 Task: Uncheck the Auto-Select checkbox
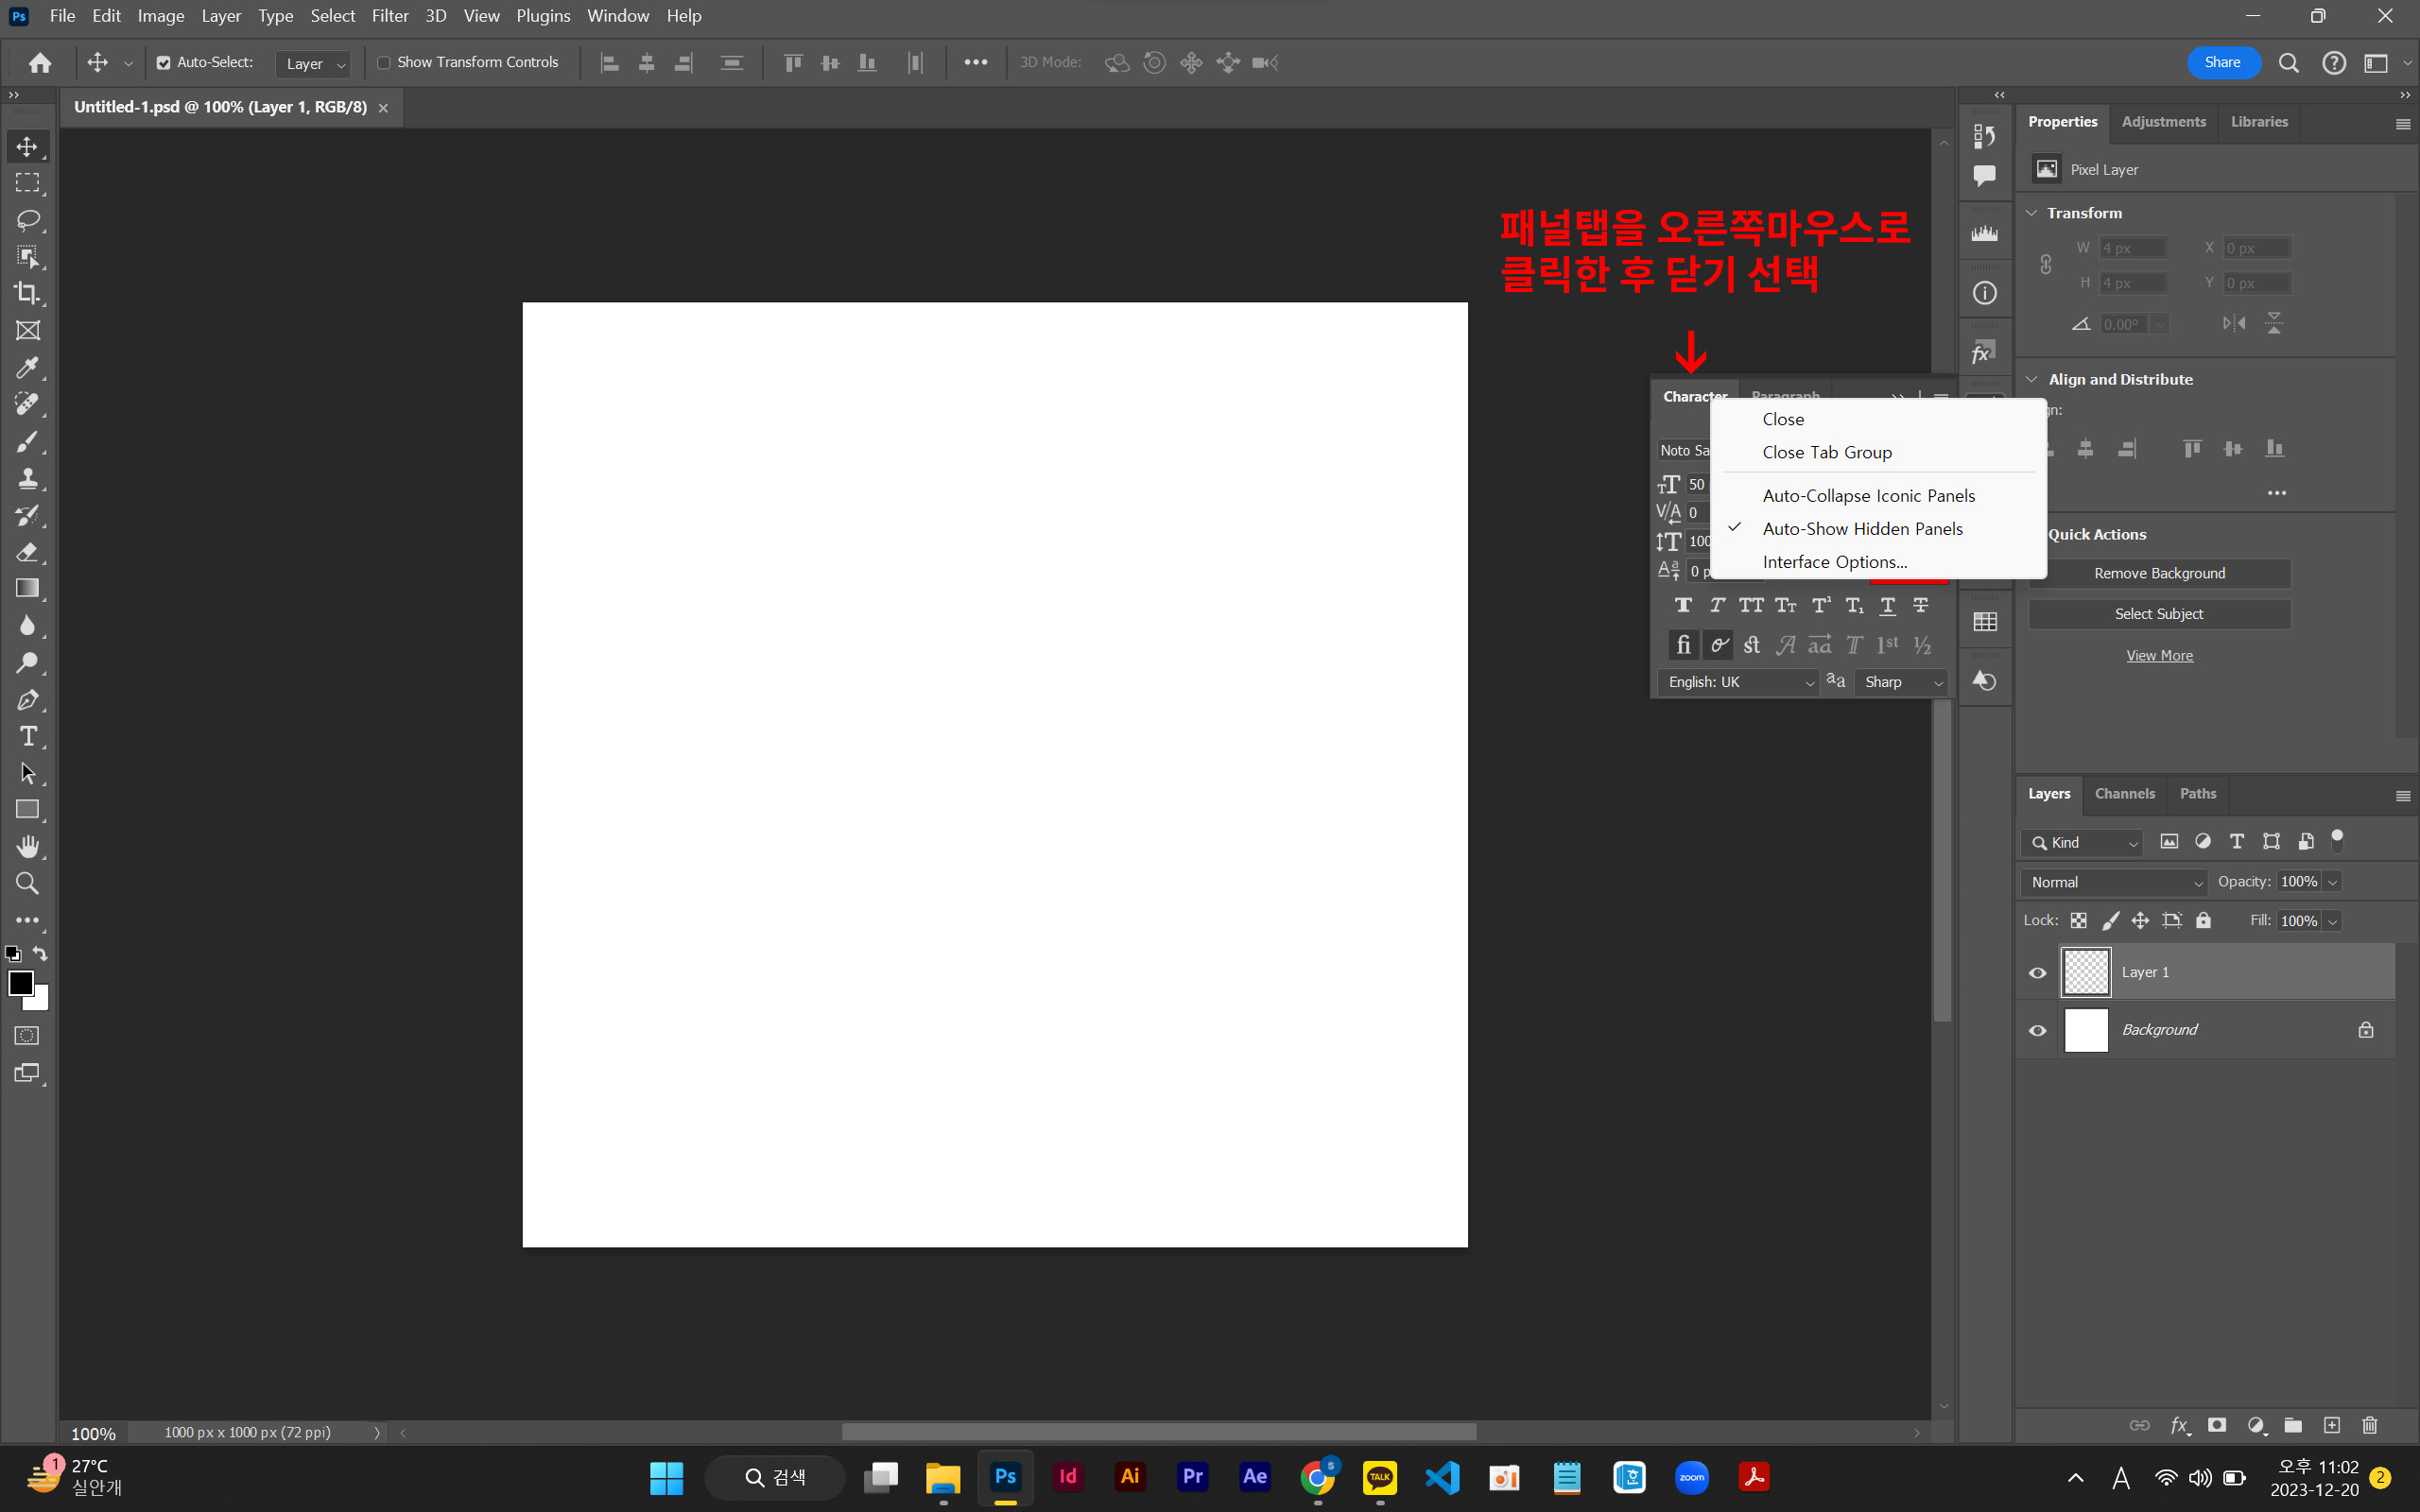[x=164, y=63]
